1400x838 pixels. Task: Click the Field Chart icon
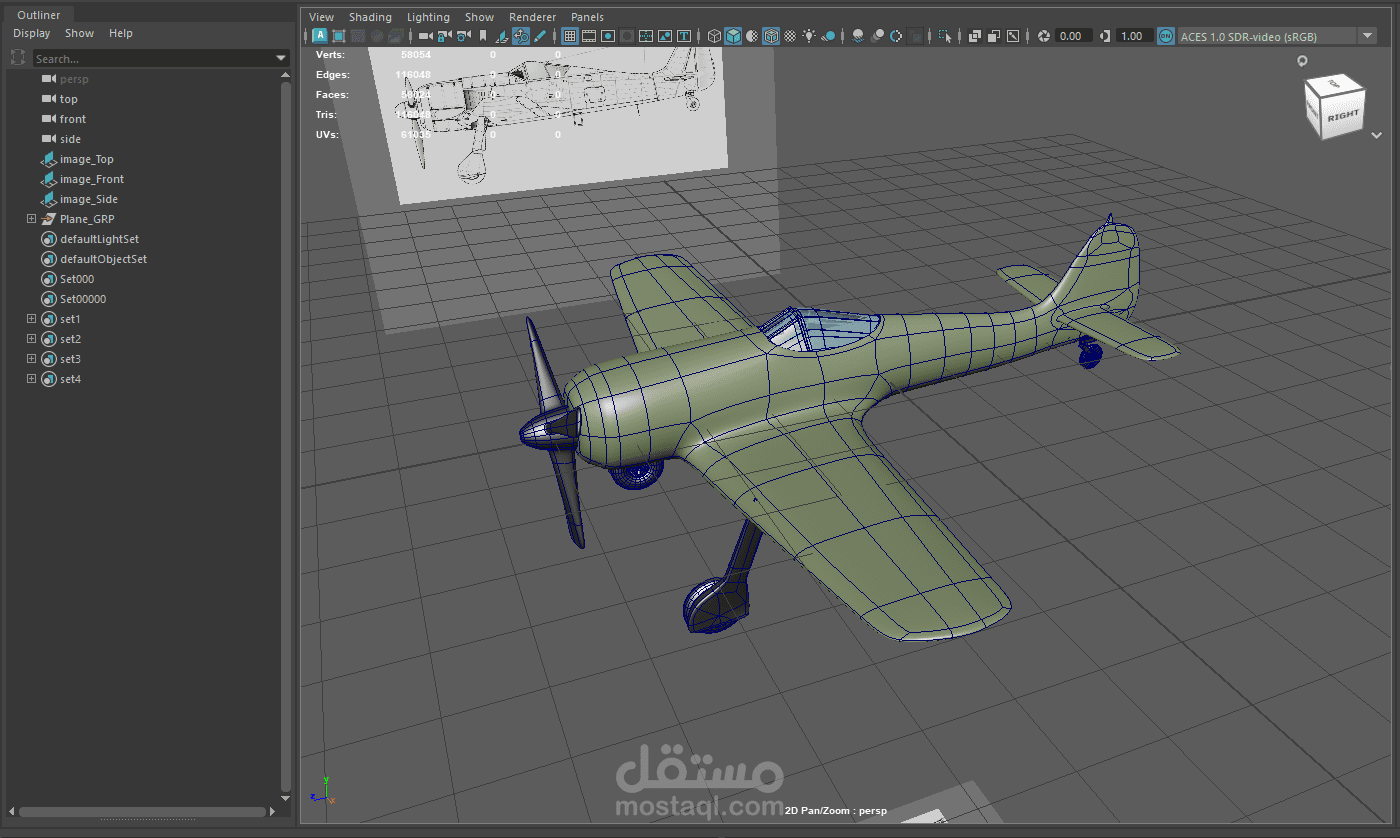pyautogui.click(x=646, y=36)
